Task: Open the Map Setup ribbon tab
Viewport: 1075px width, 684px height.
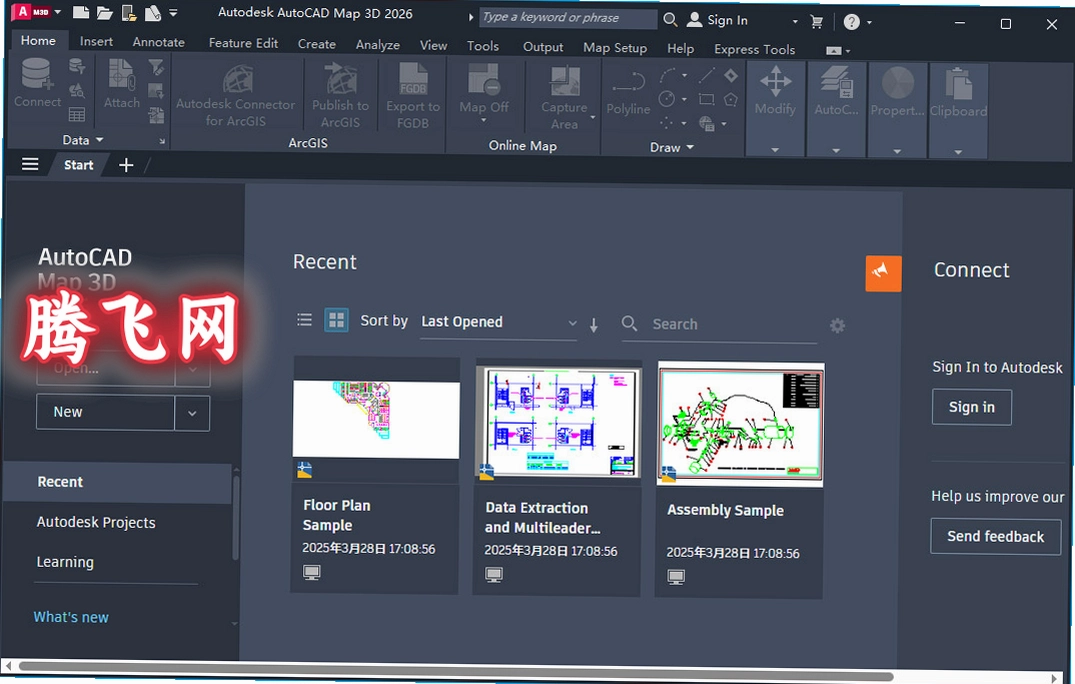Action: [615, 47]
